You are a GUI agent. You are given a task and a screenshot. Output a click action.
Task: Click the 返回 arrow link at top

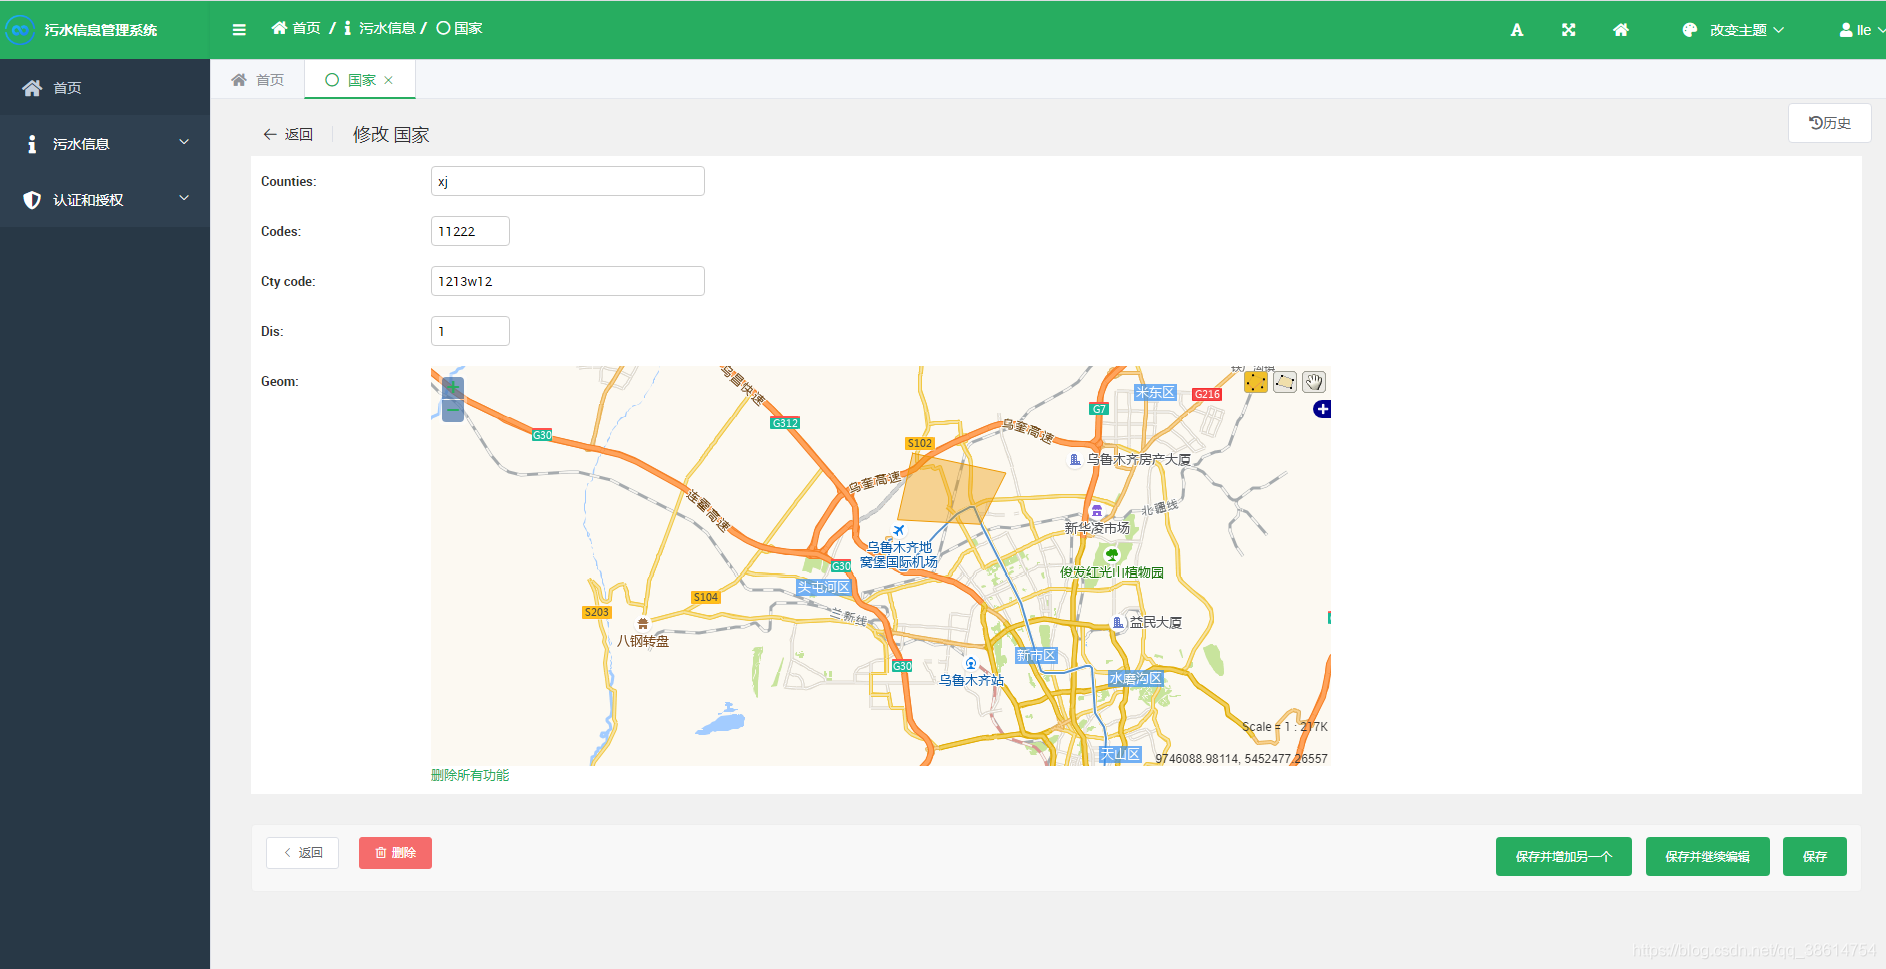[x=288, y=134]
